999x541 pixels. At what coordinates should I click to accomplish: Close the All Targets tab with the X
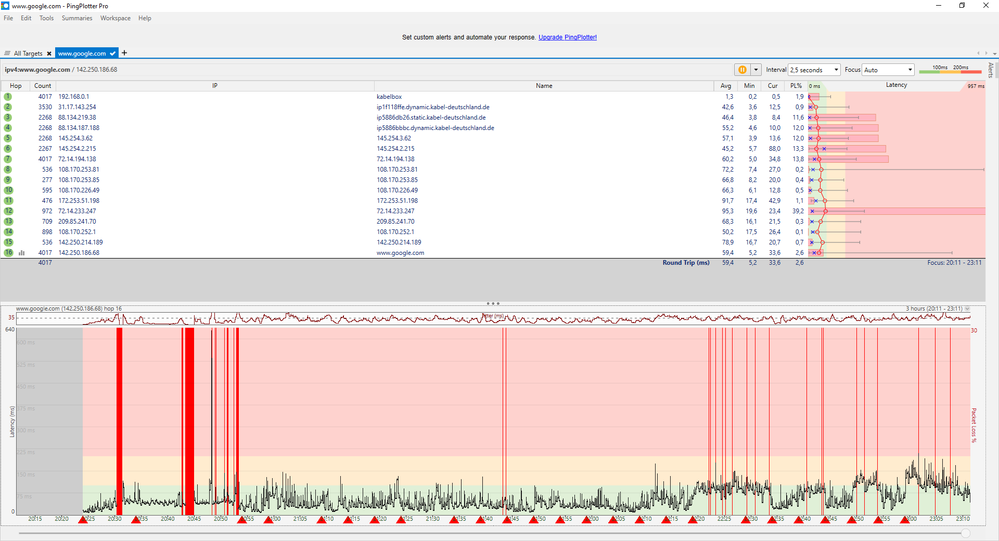pyautogui.click(x=49, y=54)
